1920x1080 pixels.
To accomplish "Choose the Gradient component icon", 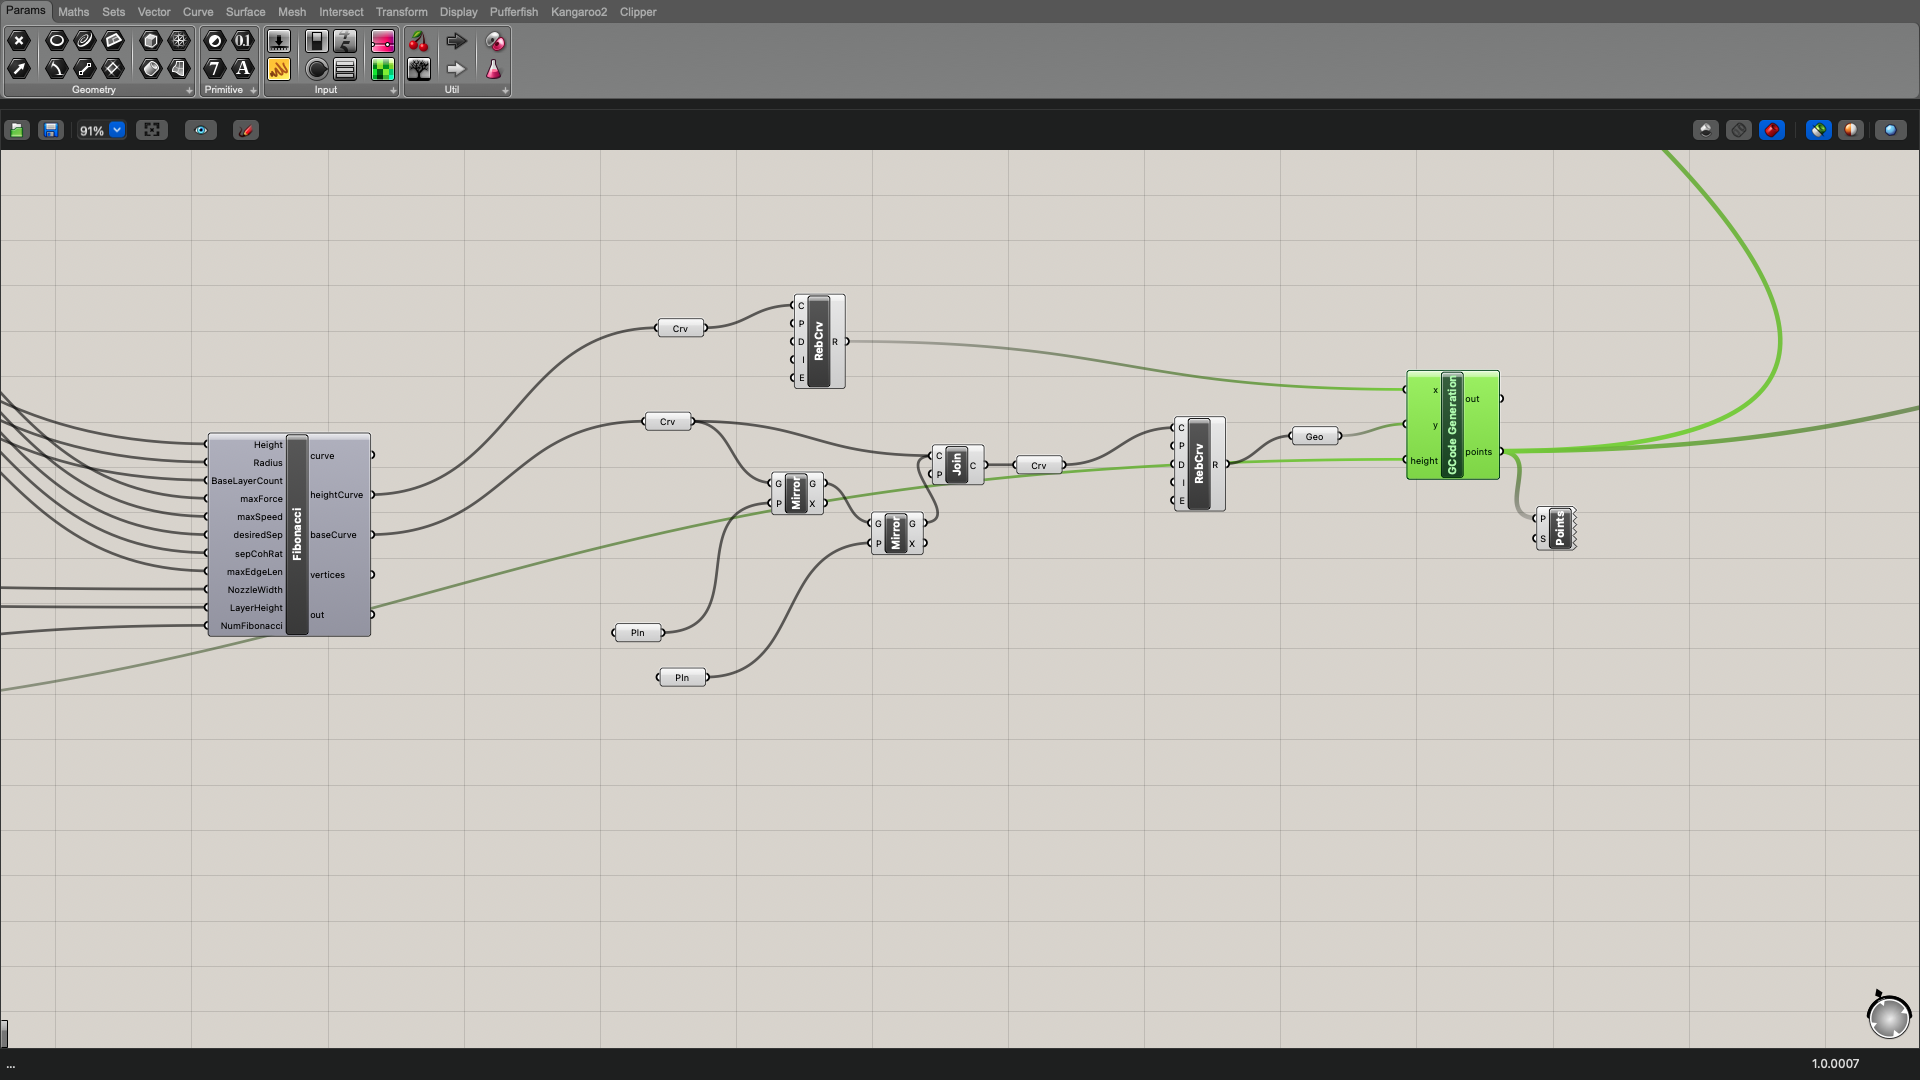I will (x=383, y=41).
